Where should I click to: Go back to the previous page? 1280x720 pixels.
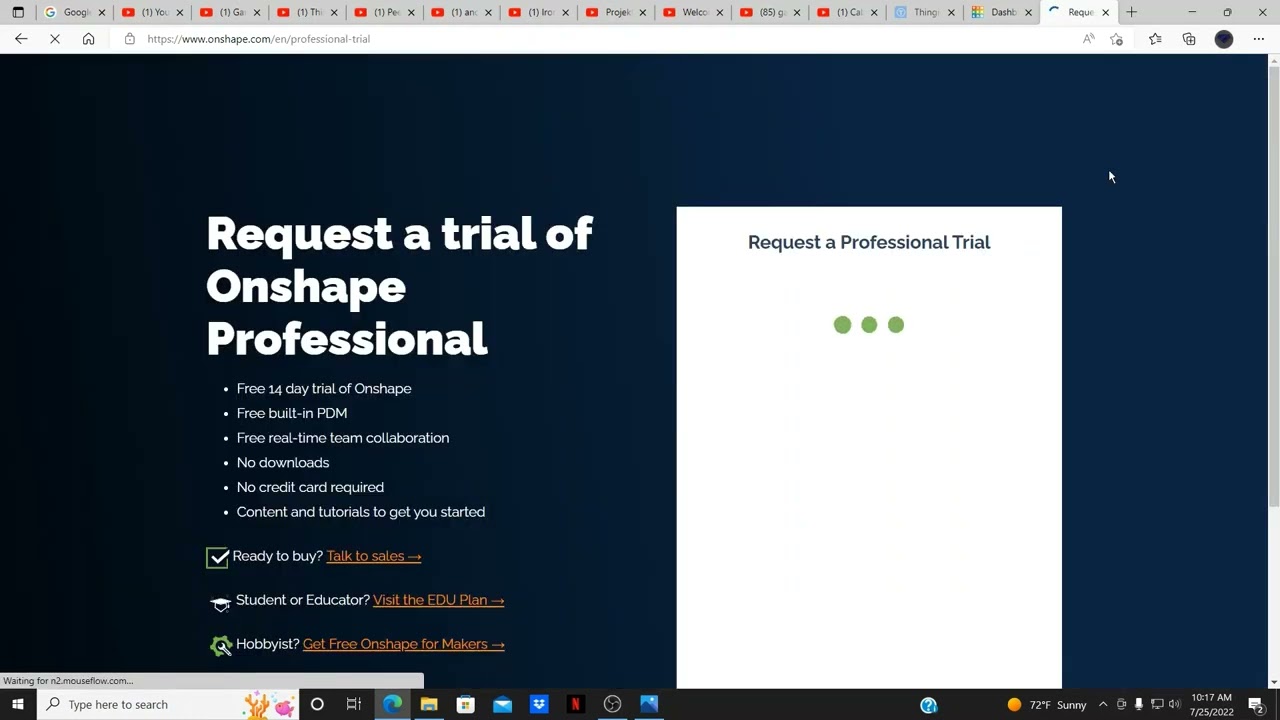(x=21, y=39)
